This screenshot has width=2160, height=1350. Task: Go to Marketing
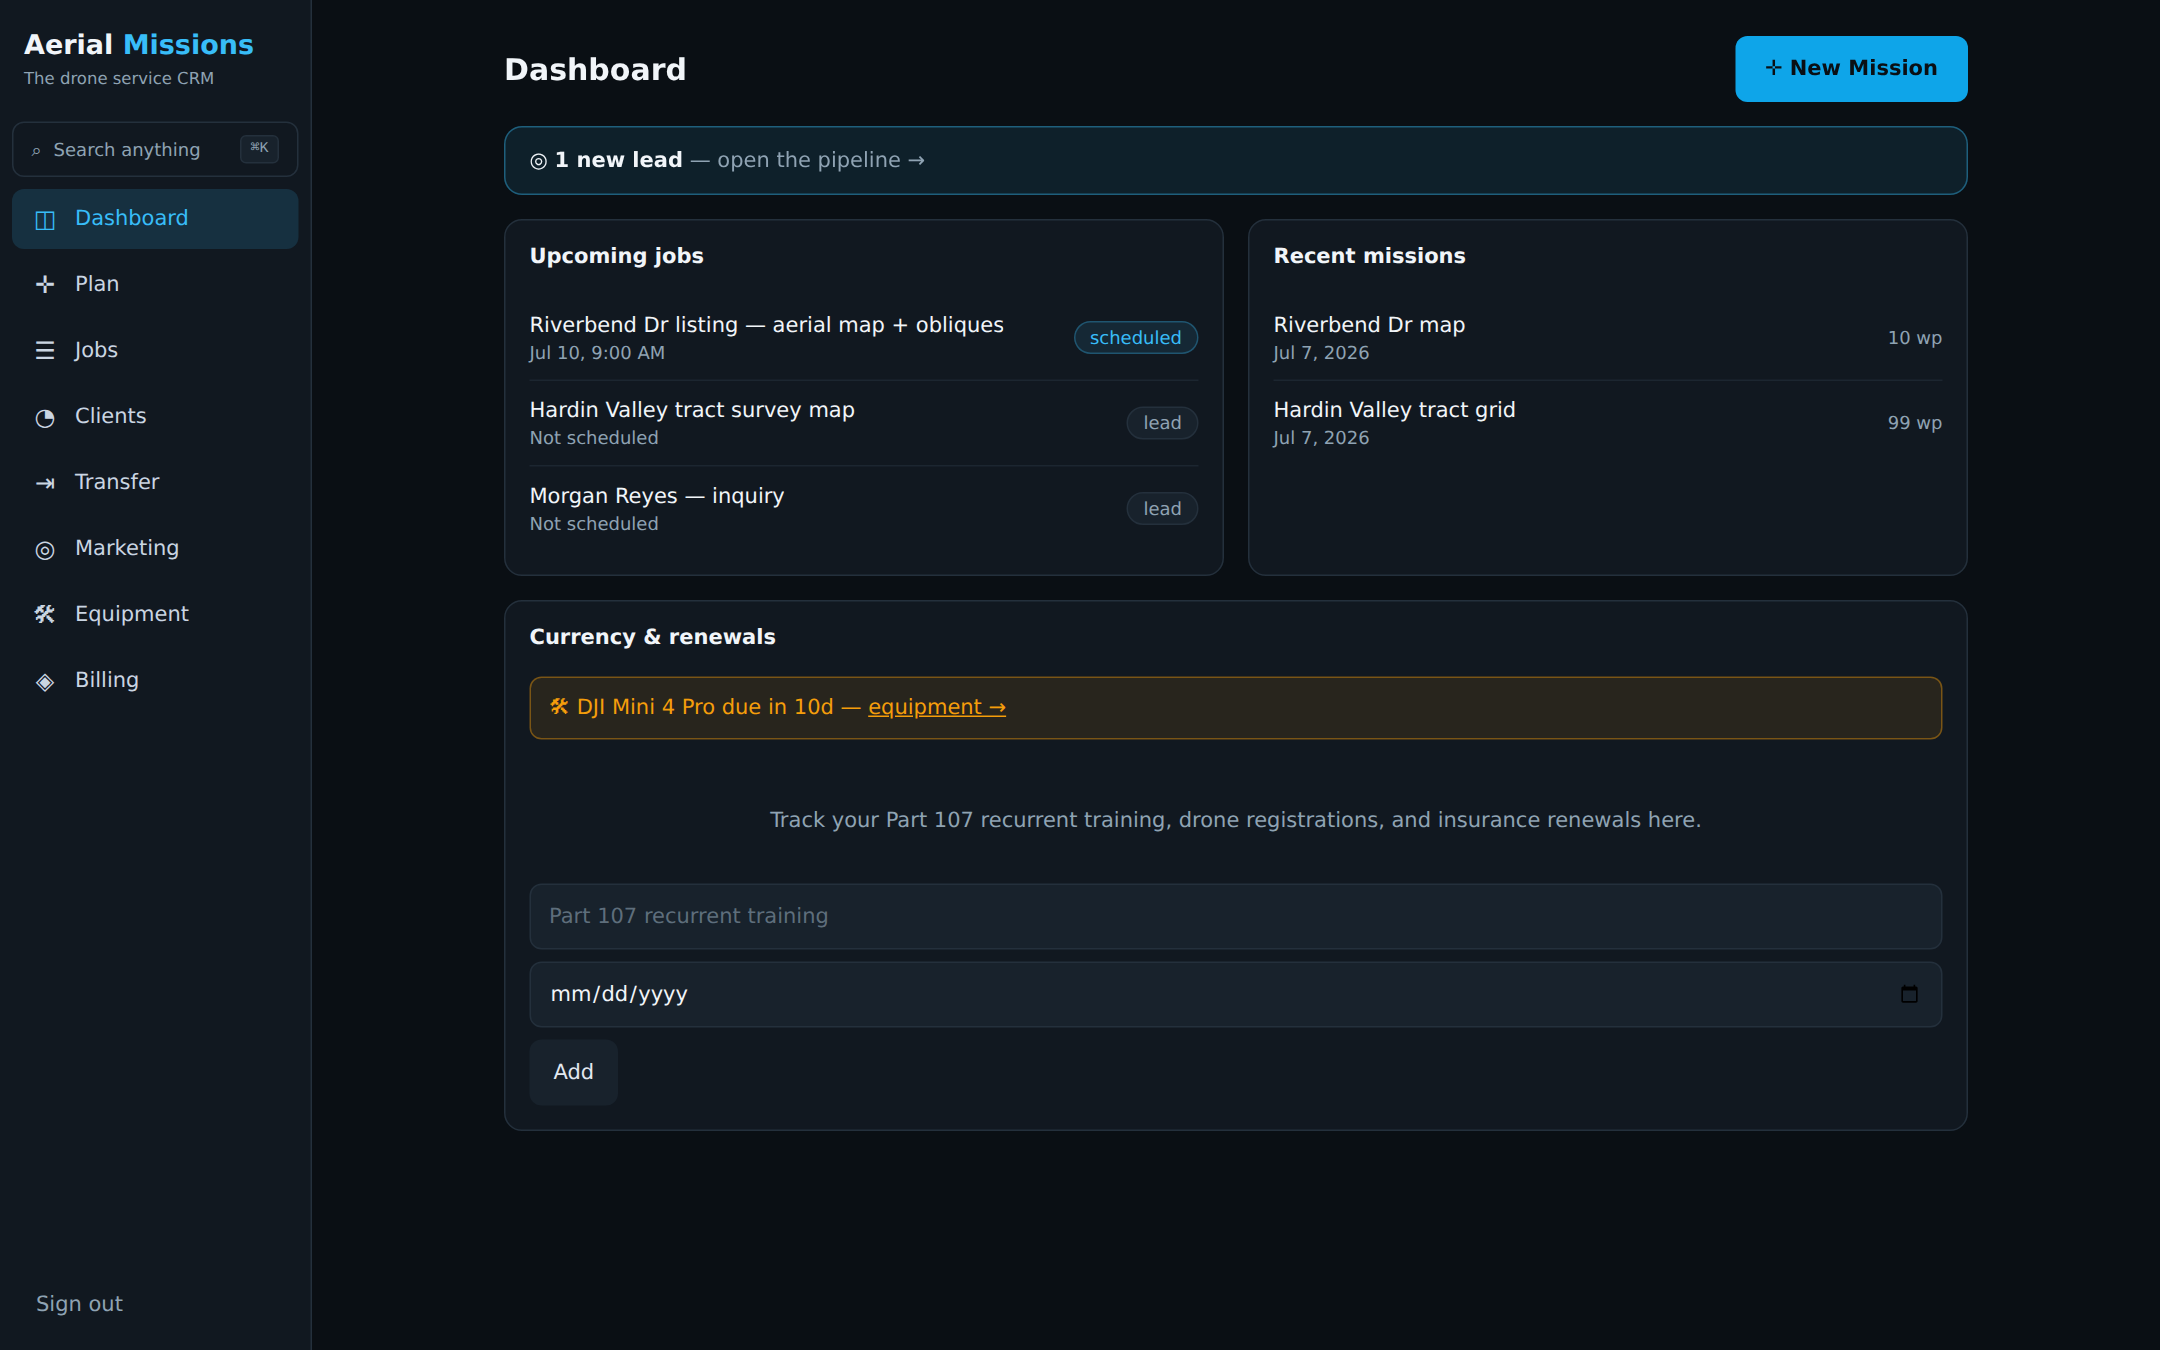click(x=155, y=549)
